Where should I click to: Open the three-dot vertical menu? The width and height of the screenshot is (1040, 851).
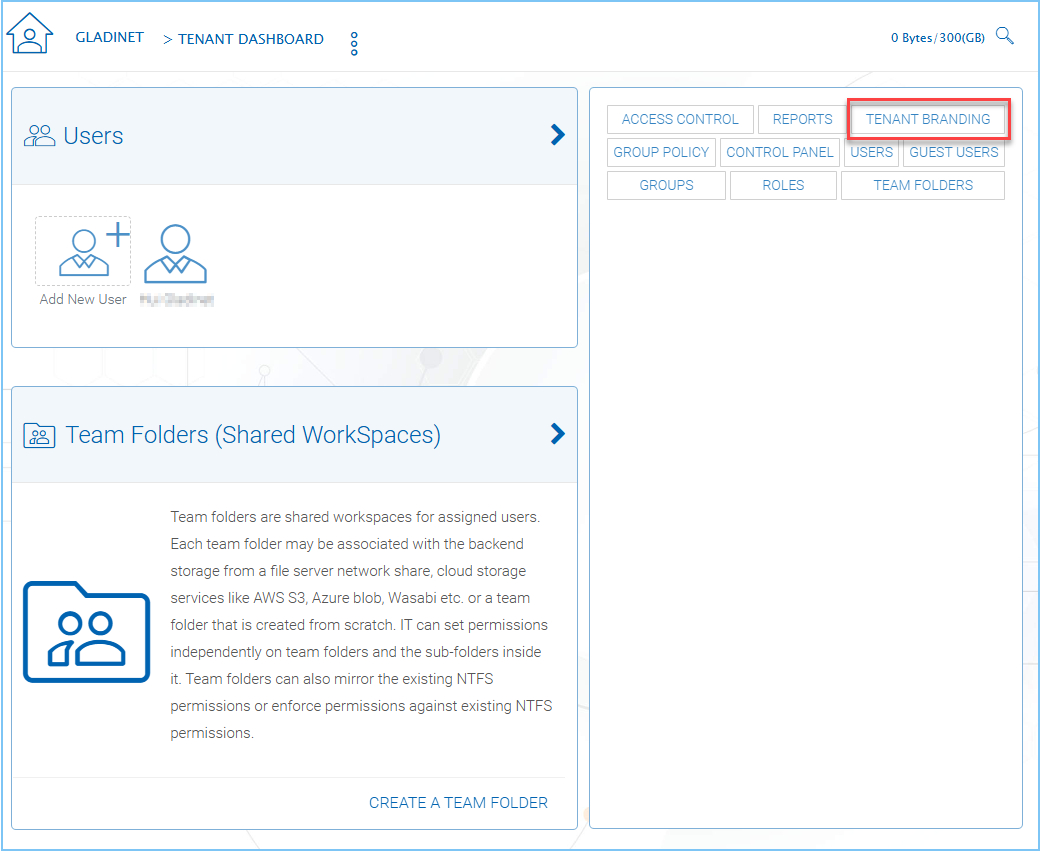click(354, 43)
